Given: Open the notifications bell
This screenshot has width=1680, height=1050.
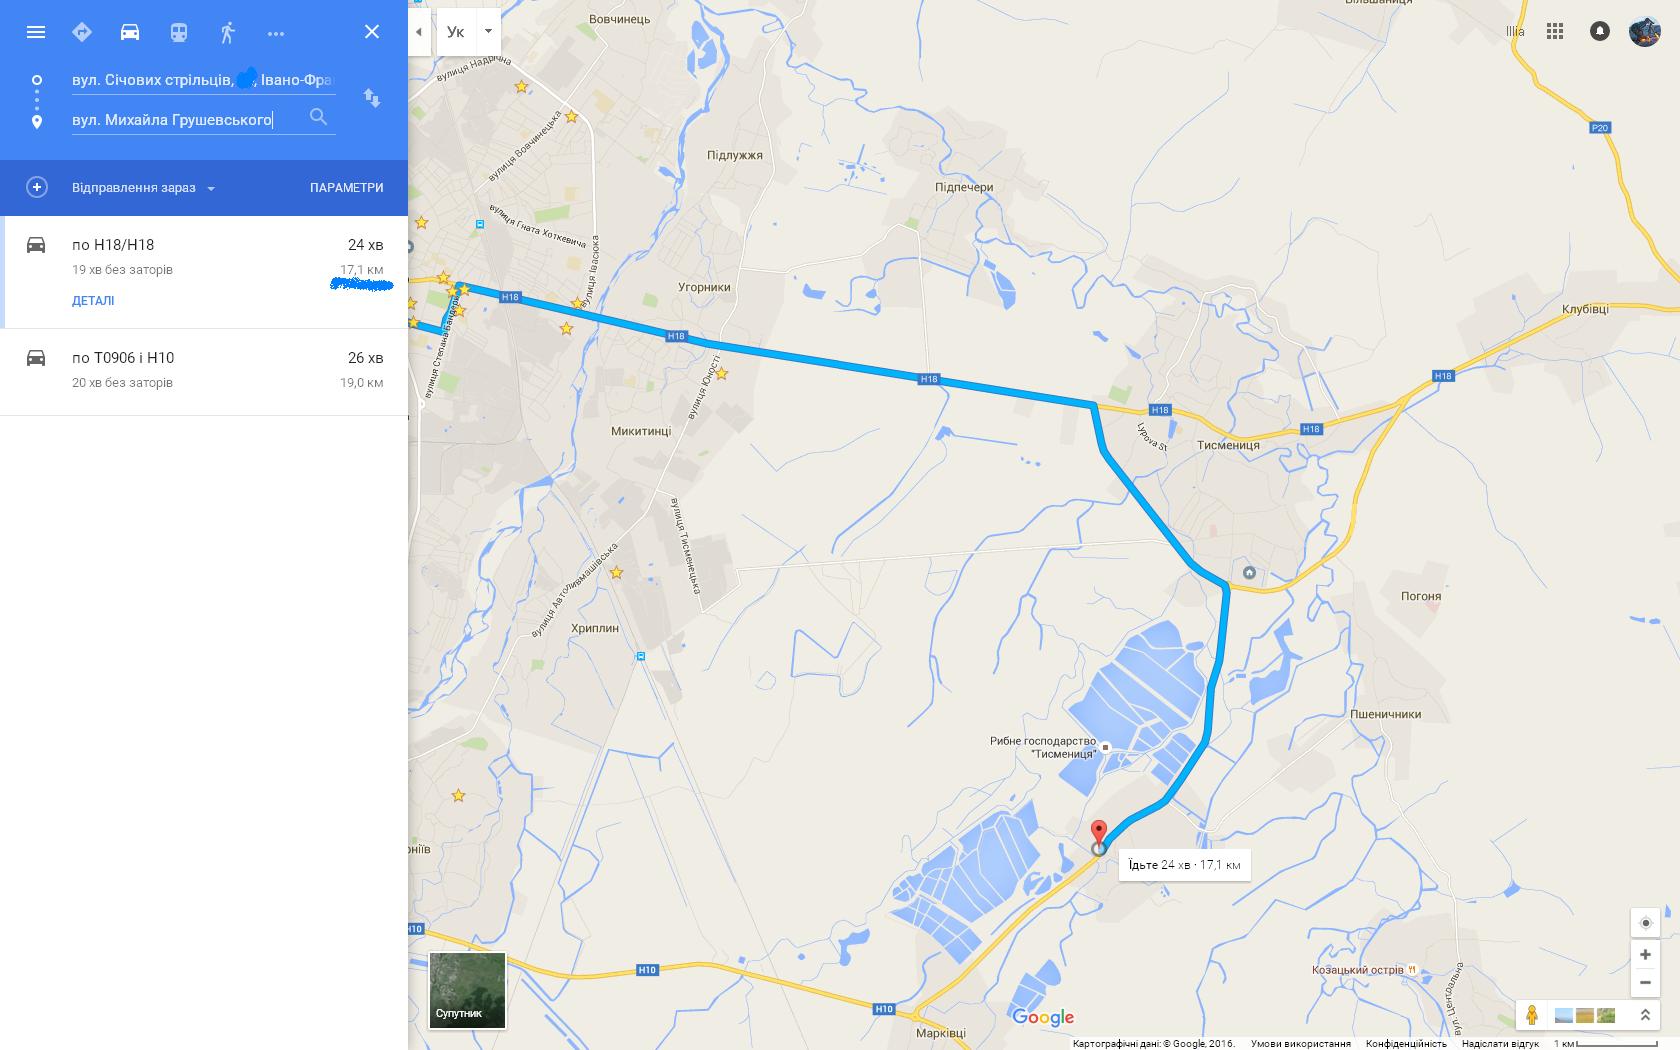Looking at the screenshot, I should point(1600,31).
